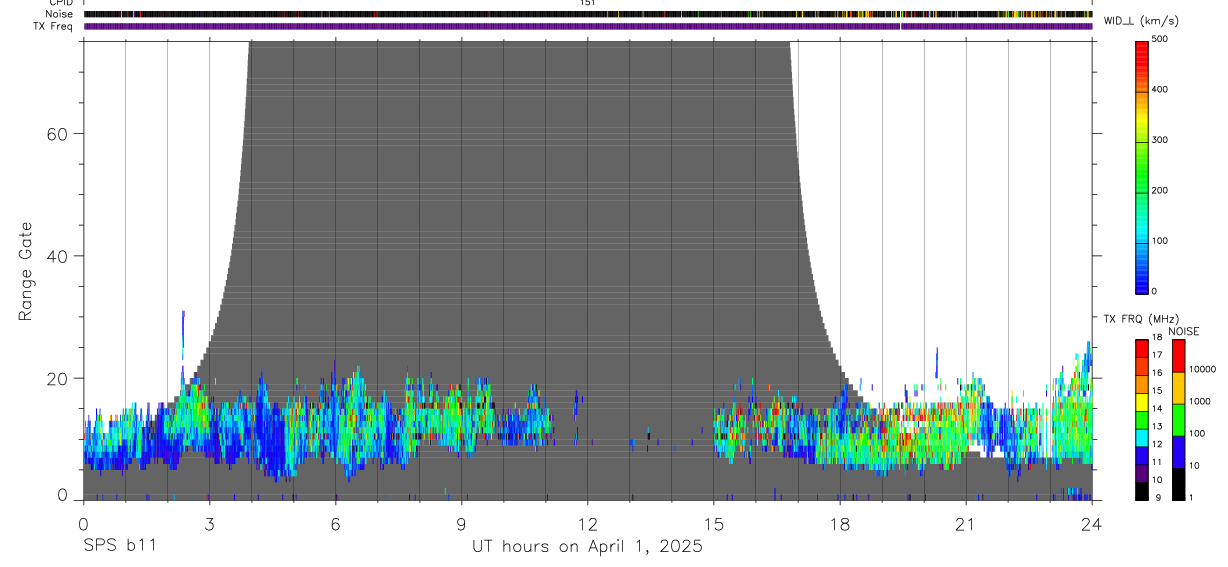Click the cyan segment of the TX FRQ color bar
The width and height of the screenshot is (1228, 567).
point(1141,438)
